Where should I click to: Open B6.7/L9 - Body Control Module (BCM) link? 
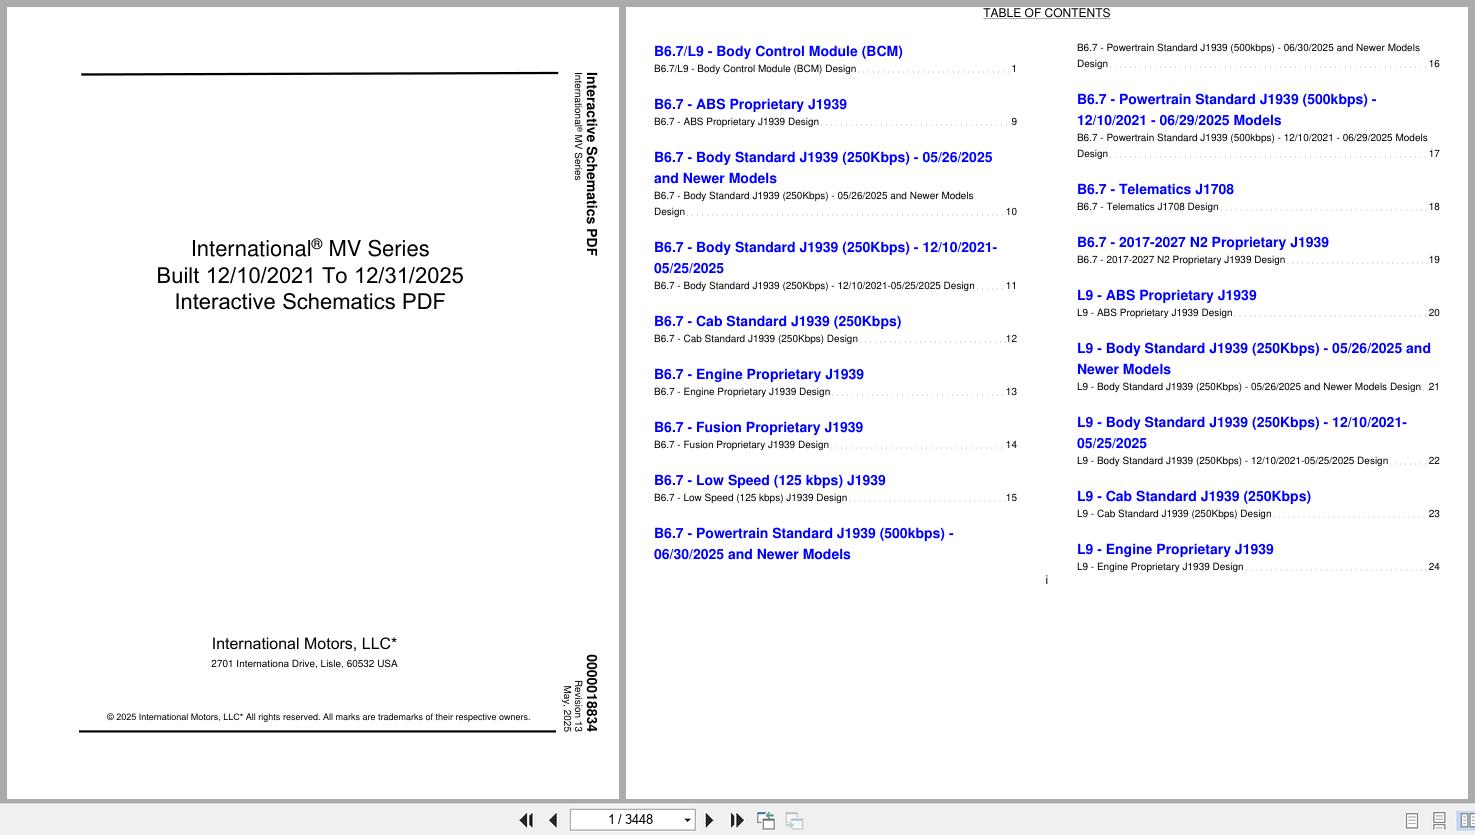(778, 51)
